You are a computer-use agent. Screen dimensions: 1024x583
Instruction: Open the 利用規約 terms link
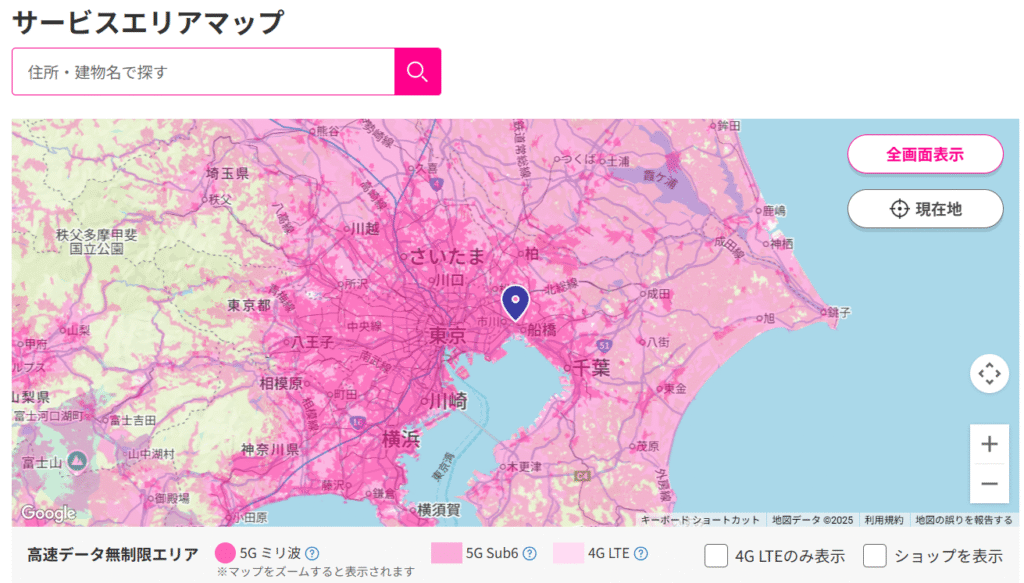(884, 520)
